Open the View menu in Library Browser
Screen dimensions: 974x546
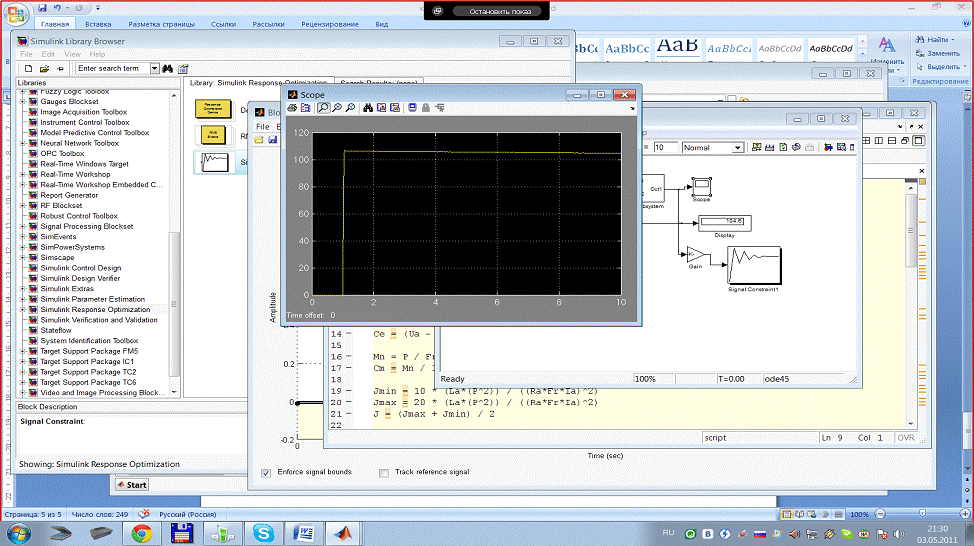72,54
